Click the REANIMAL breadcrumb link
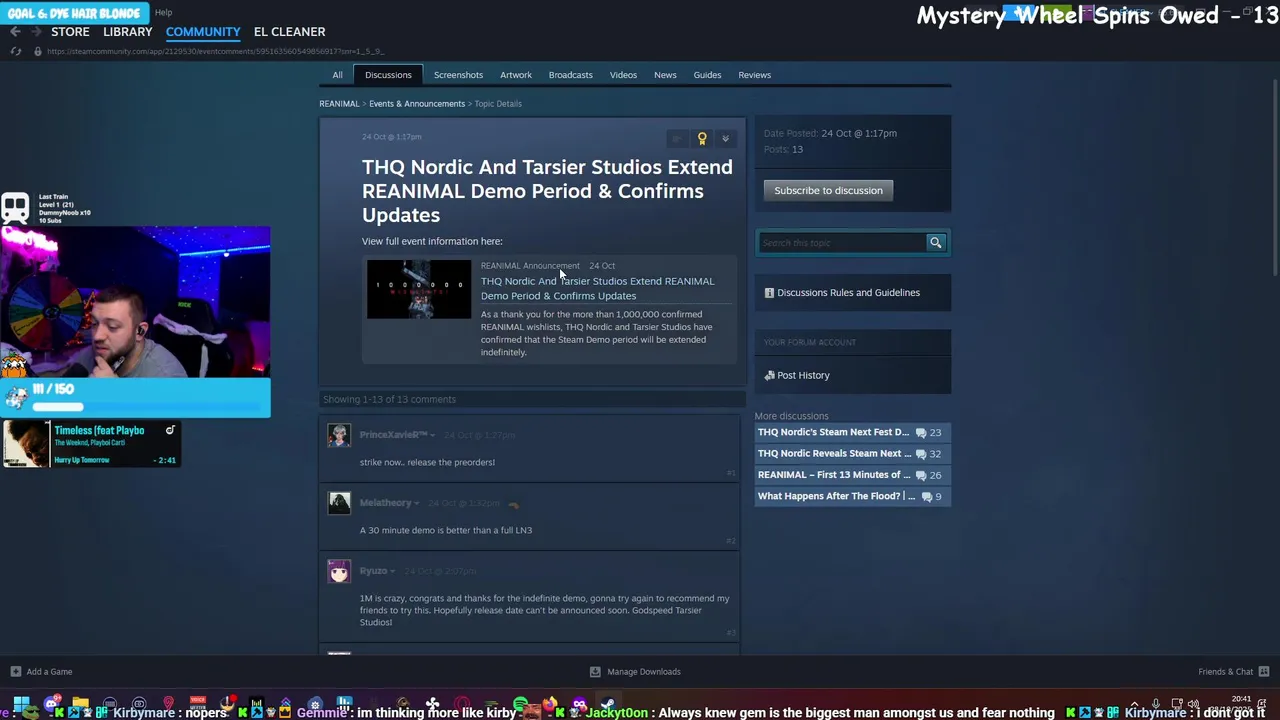The image size is (1280, 720). coord(339,104)
